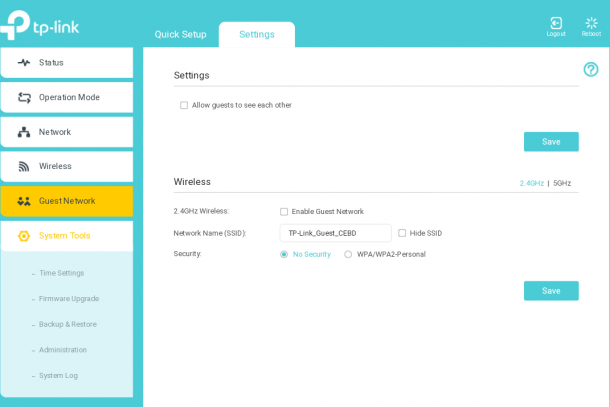Click the Logout icon
The height and width of the screenshot is (407, 610).
[x=556, y=23]
